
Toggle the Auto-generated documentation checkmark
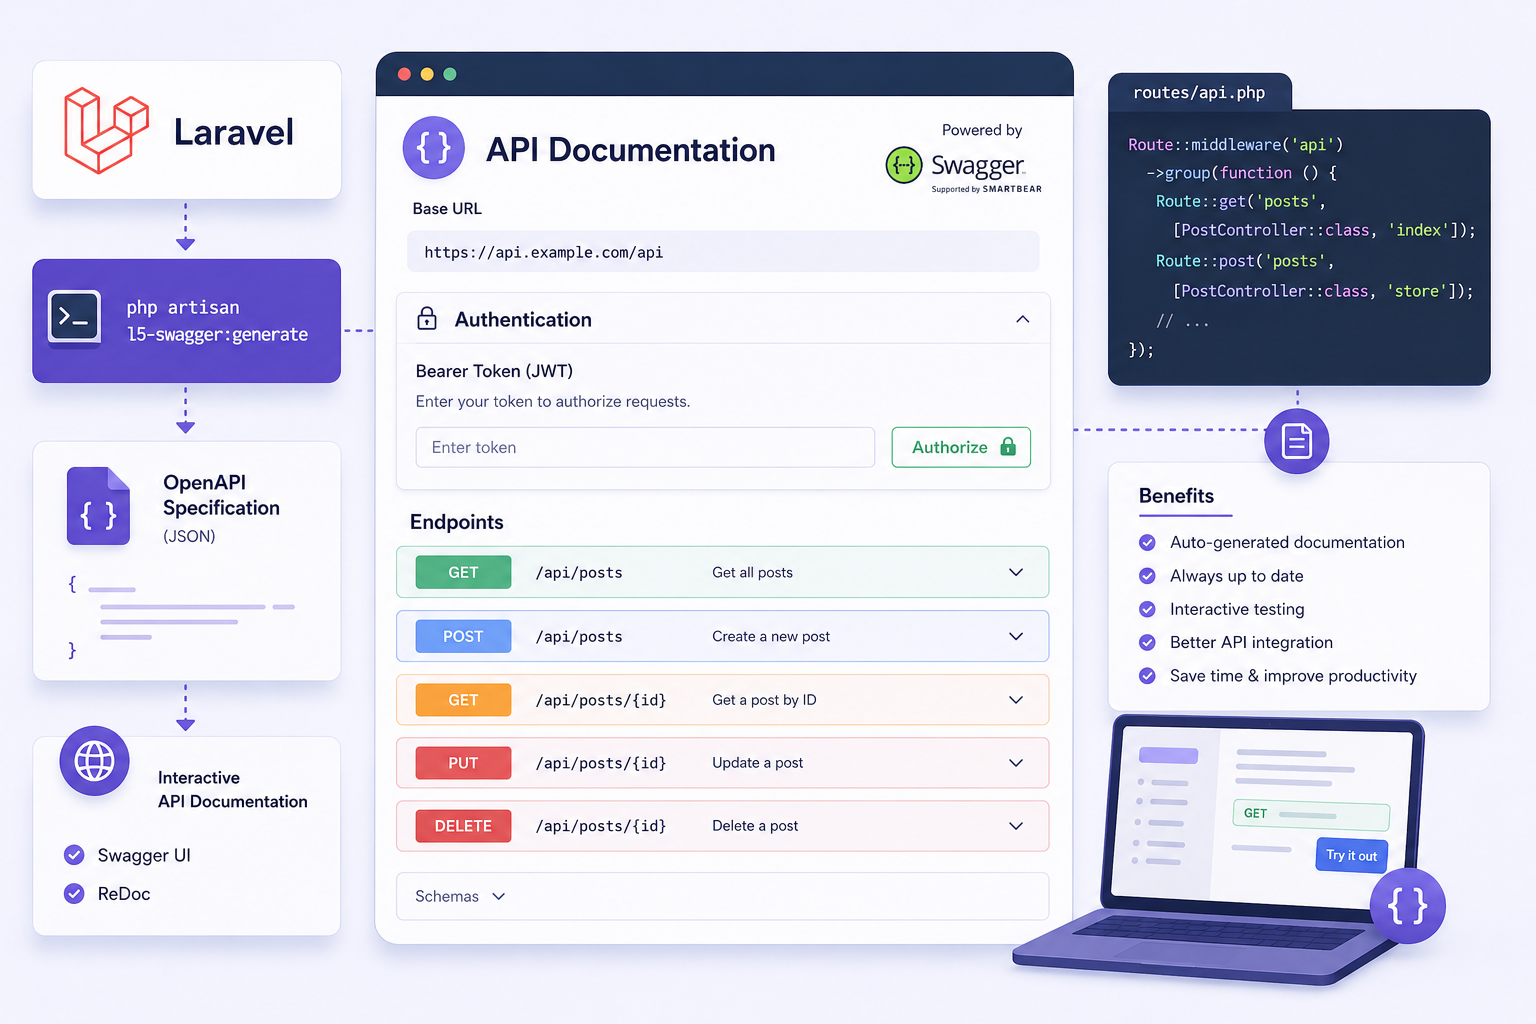pyautogui.click(x=1148, y=542)
